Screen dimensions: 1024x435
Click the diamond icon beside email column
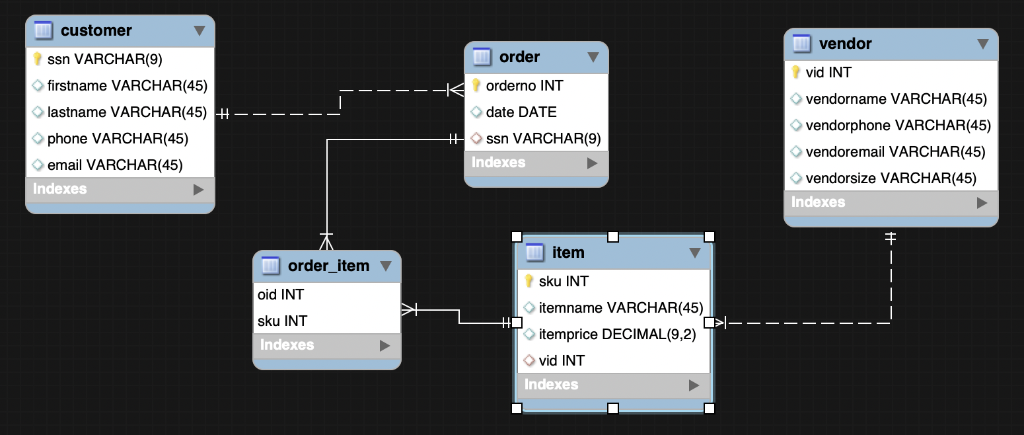click(x=37, y=165)
